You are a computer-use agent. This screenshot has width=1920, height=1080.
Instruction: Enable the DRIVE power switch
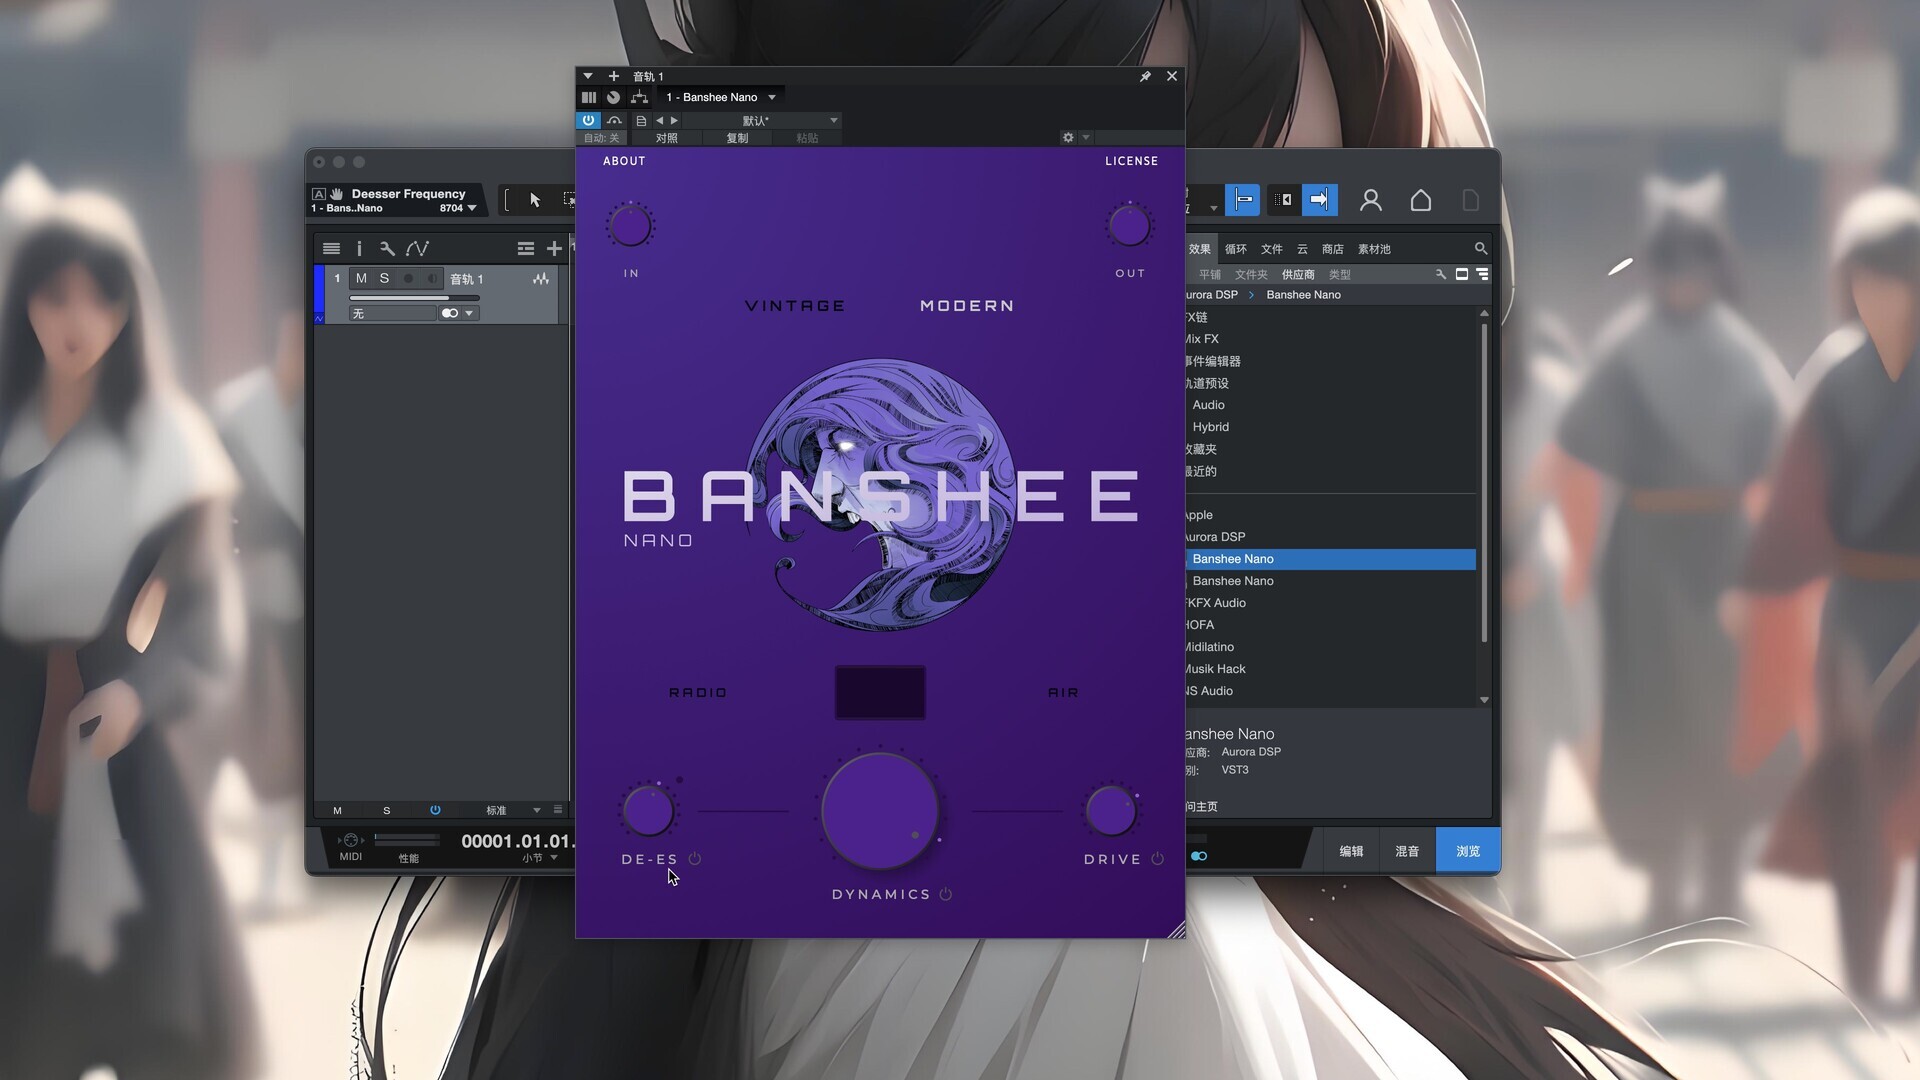[1158, 859]
